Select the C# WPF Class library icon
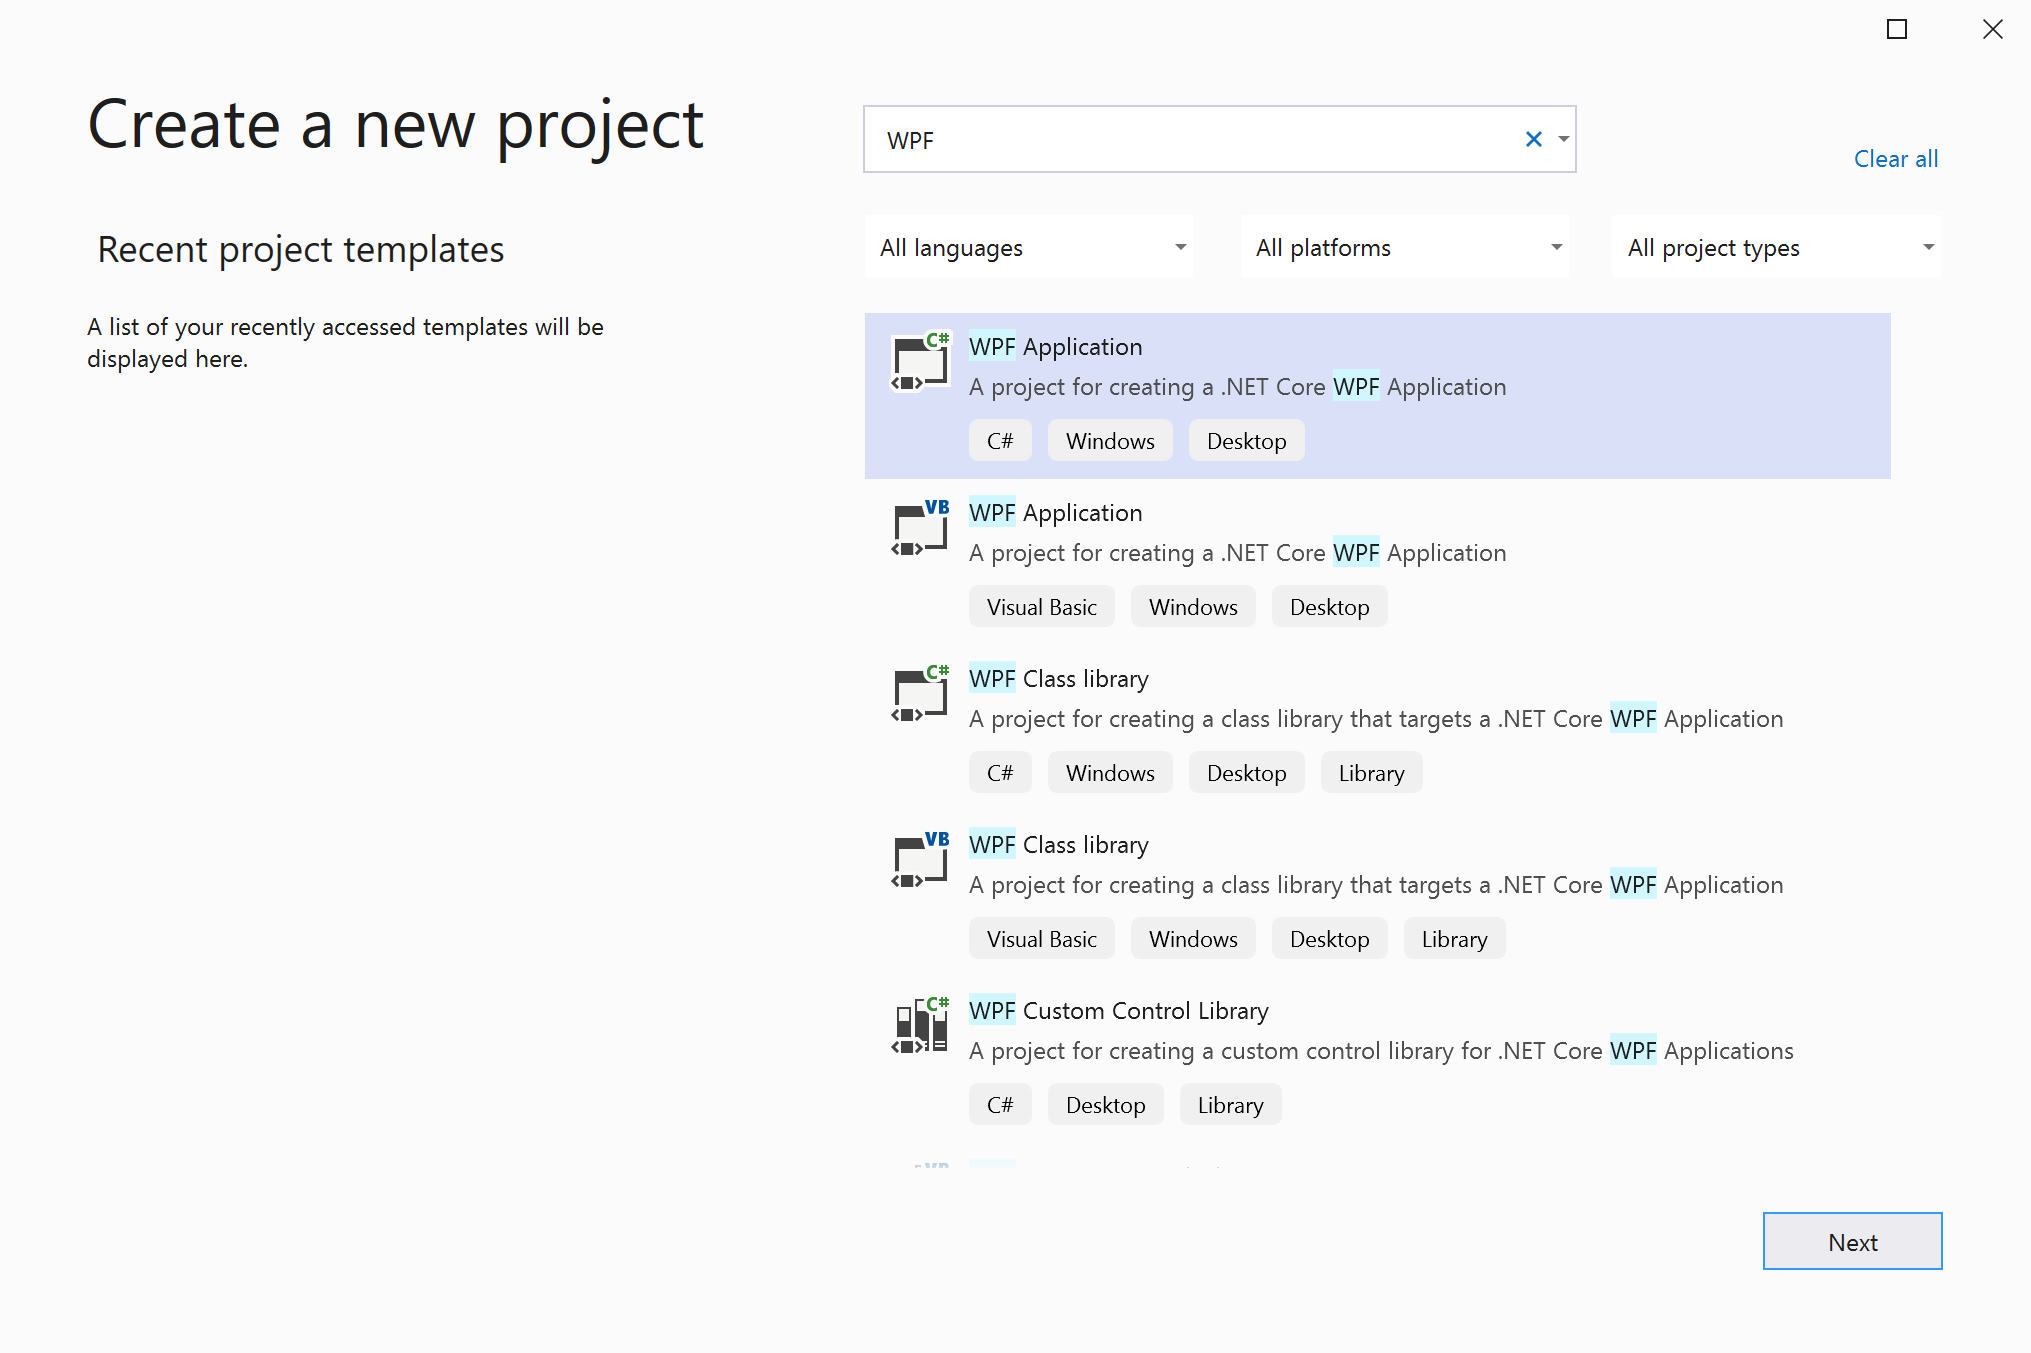 pos(918,694)
